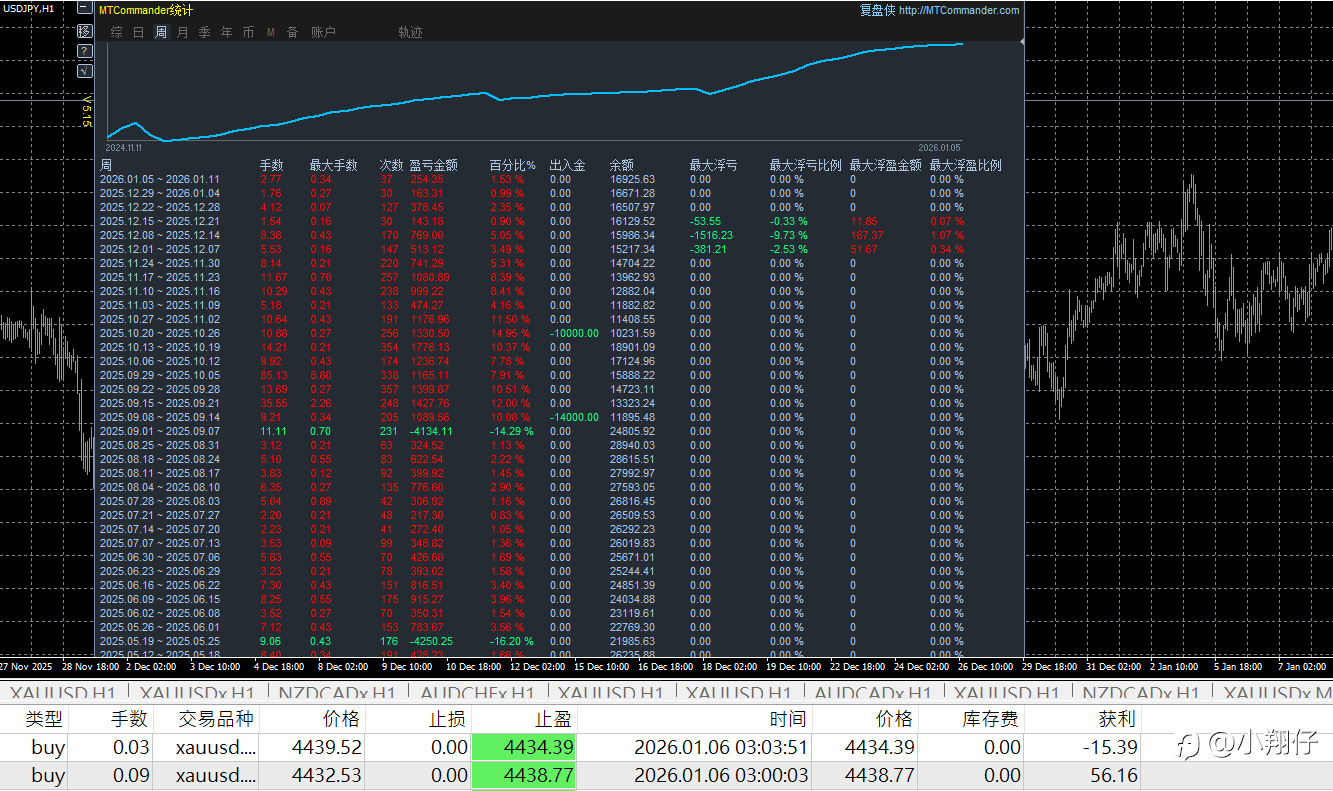This screenshot has height=791, width=1333.
Task: Select the 2025.09.01 ~ 2025.09.07 week row
Action: [x=160, y=431]
